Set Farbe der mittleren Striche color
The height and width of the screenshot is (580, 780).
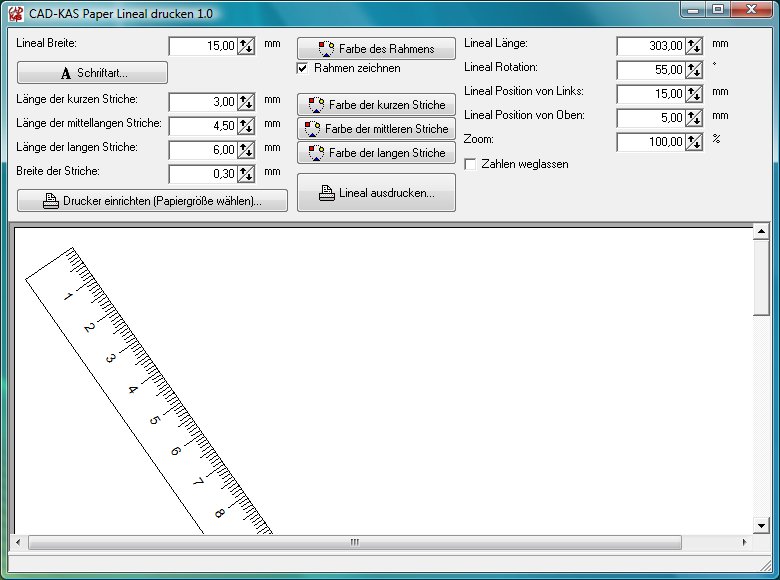coord(376,129)
